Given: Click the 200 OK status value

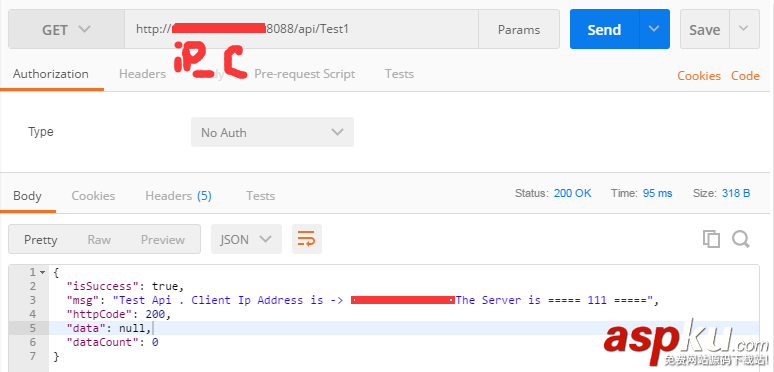Looking at the screenshot, I should pos(573,193).
